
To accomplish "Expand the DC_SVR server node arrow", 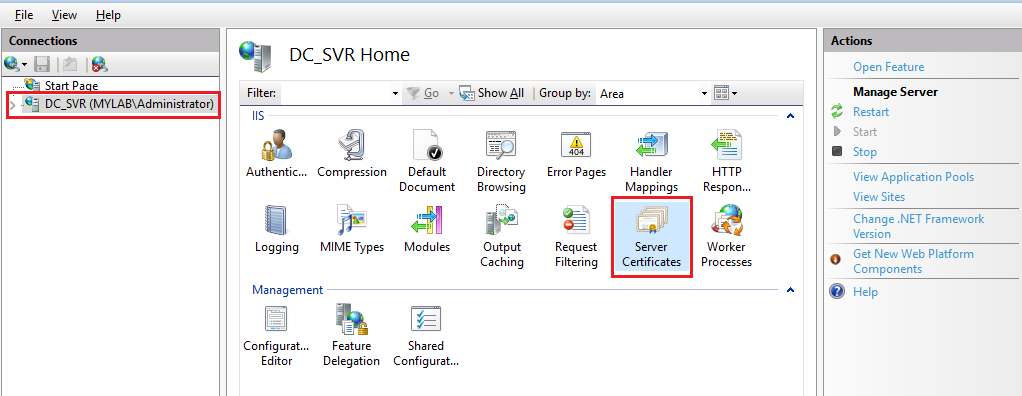I will pos(13,104).
